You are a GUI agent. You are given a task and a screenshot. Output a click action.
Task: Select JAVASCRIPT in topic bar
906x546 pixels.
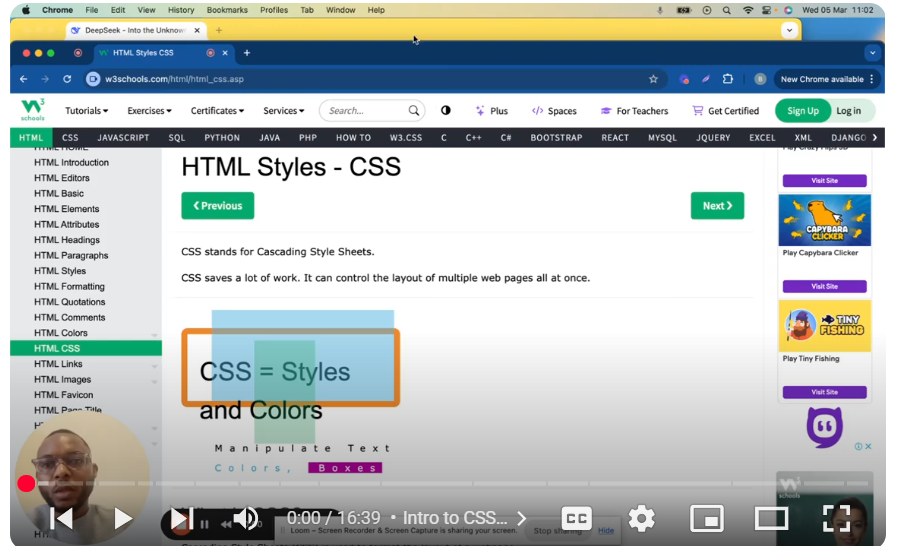pyautogui.click(x=123, y=138)
